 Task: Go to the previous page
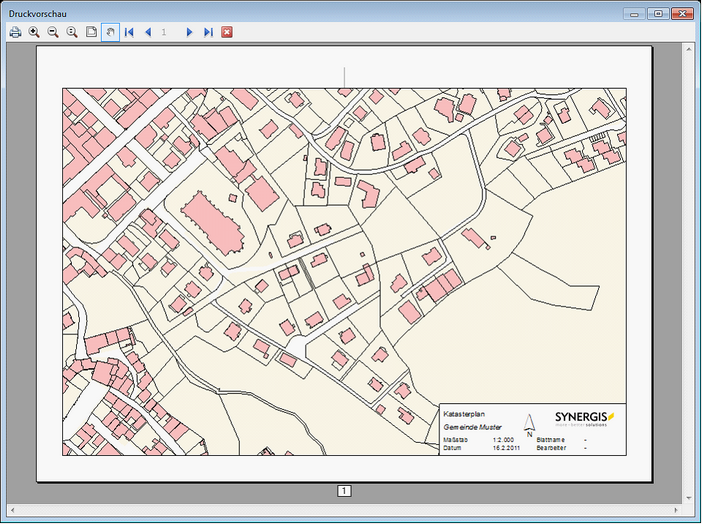point(148,32)
